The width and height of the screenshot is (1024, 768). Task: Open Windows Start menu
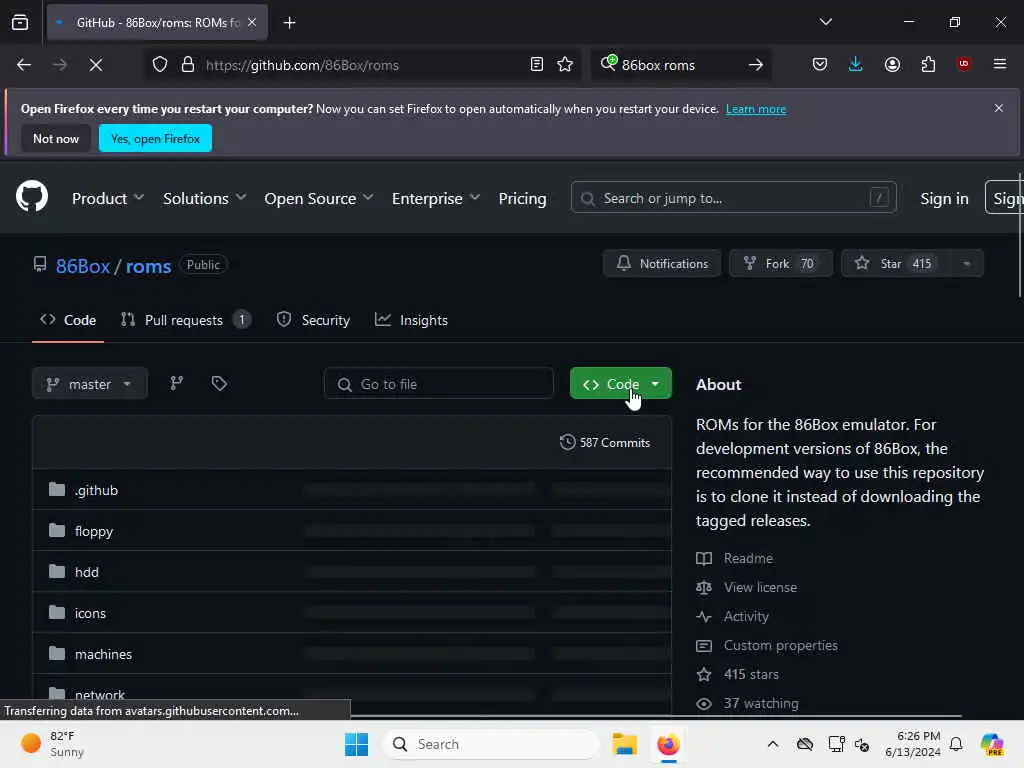(357, 744)
